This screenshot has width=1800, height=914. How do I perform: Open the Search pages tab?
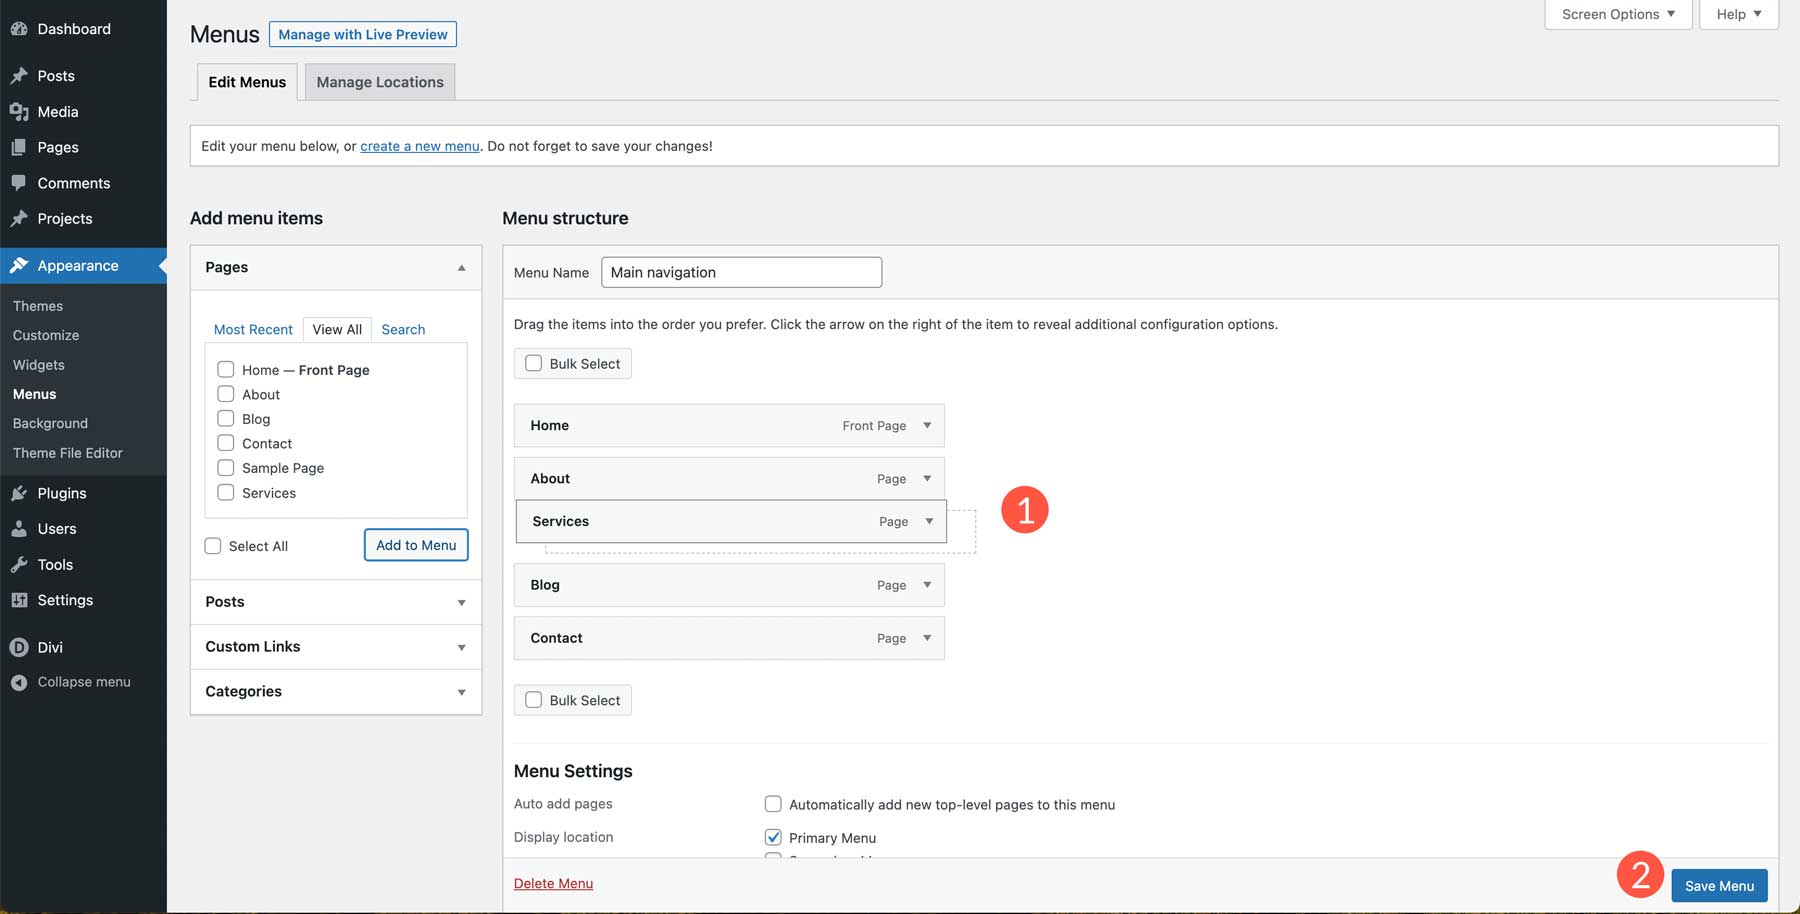pyautogui.click(x=403, y=330)
